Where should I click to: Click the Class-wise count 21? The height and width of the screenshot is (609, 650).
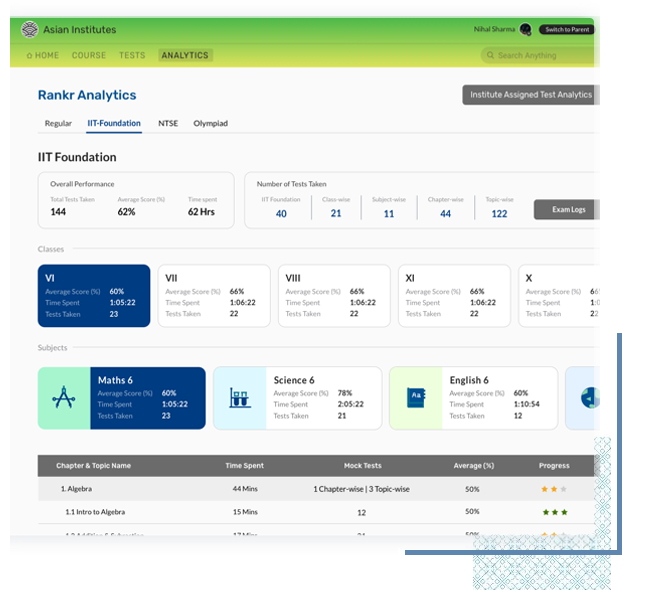pyautogui.click(x=336, y=214)
